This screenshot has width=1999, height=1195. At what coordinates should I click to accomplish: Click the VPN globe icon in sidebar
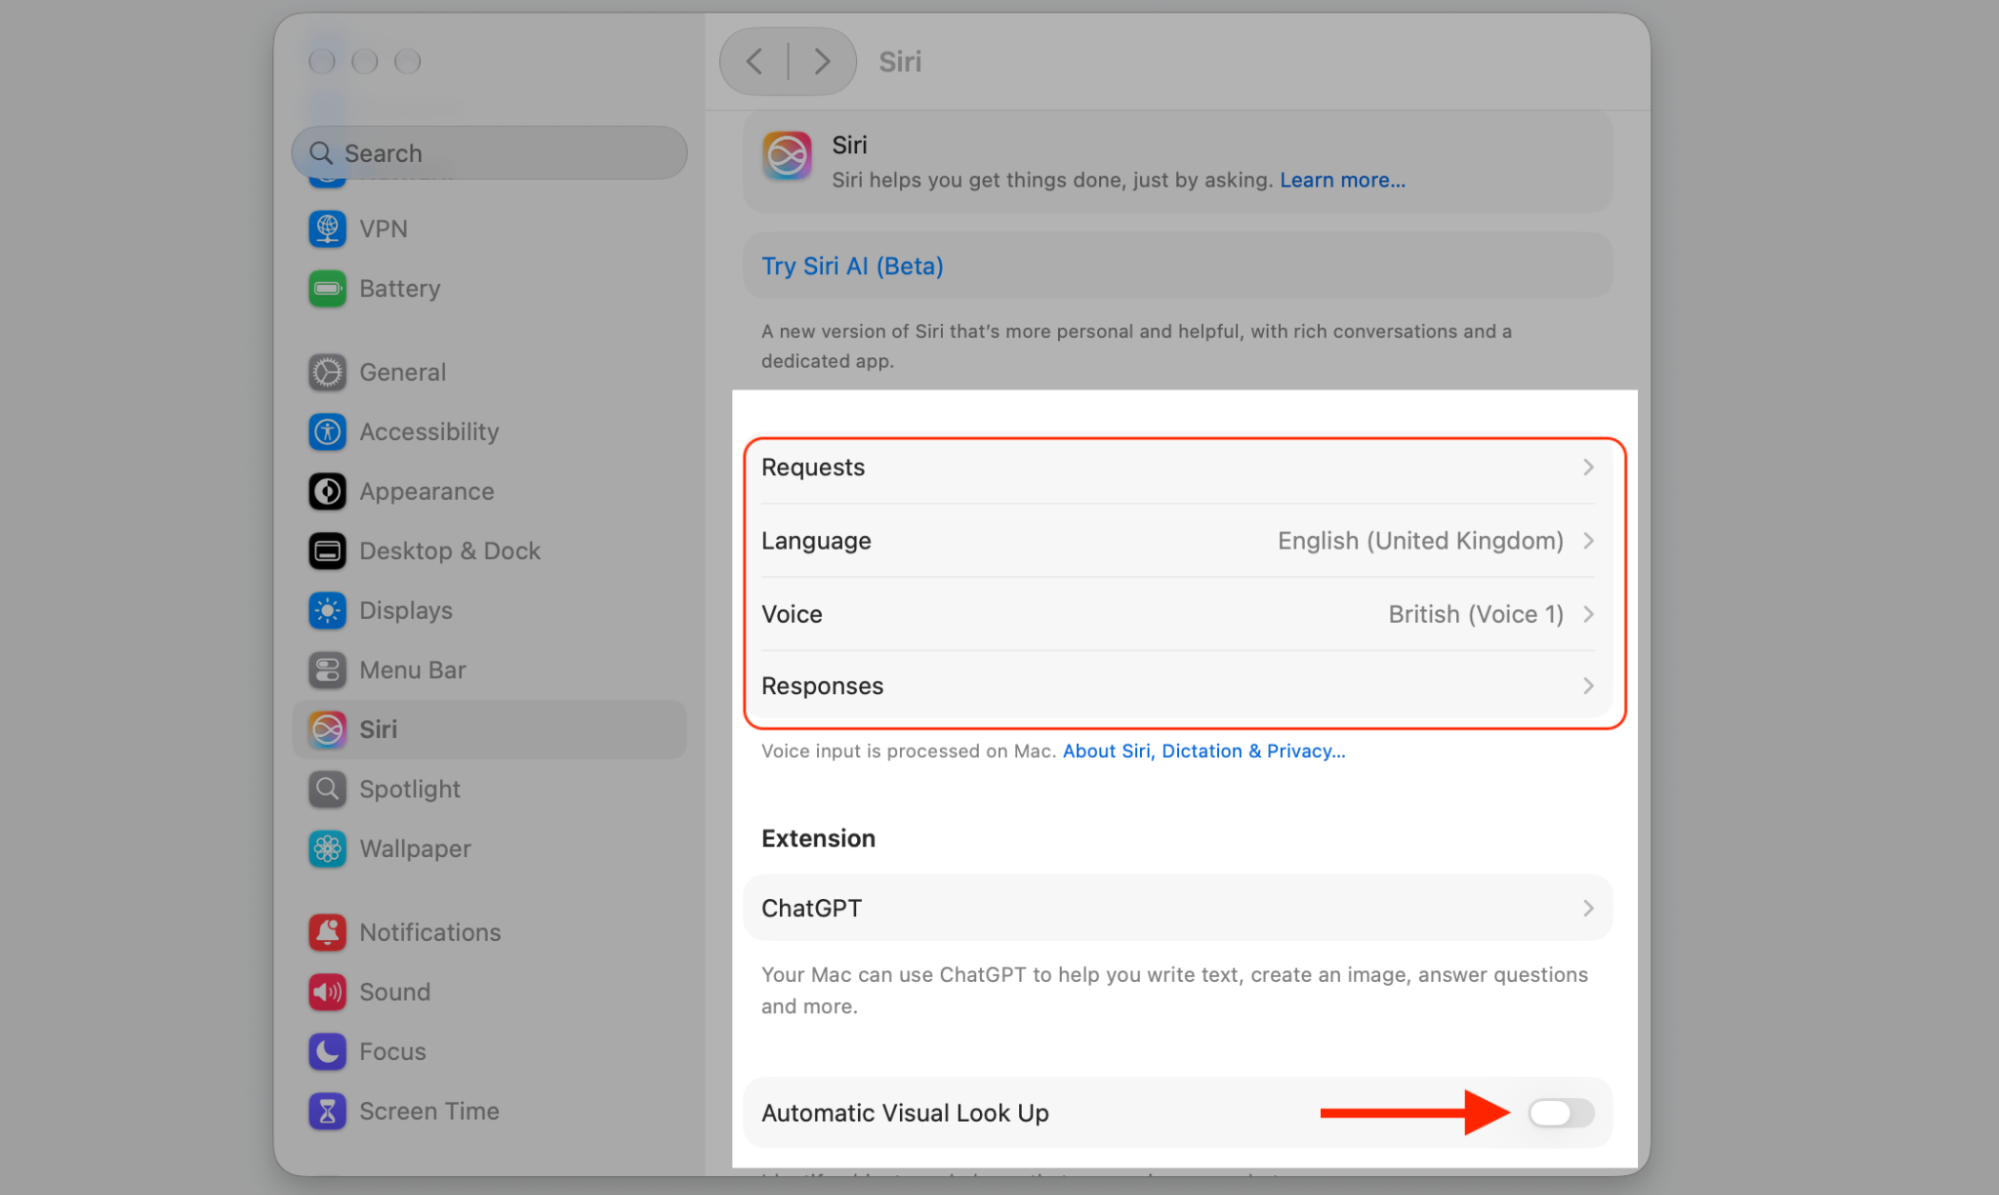327,229
